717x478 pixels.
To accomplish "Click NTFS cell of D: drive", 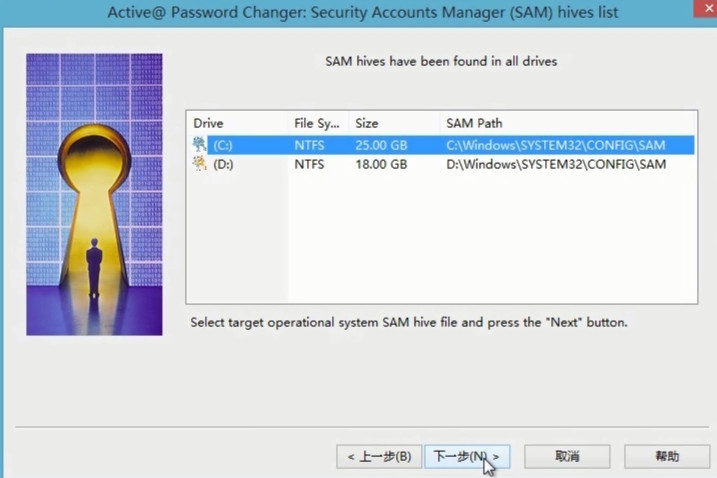I will (309, 164).
